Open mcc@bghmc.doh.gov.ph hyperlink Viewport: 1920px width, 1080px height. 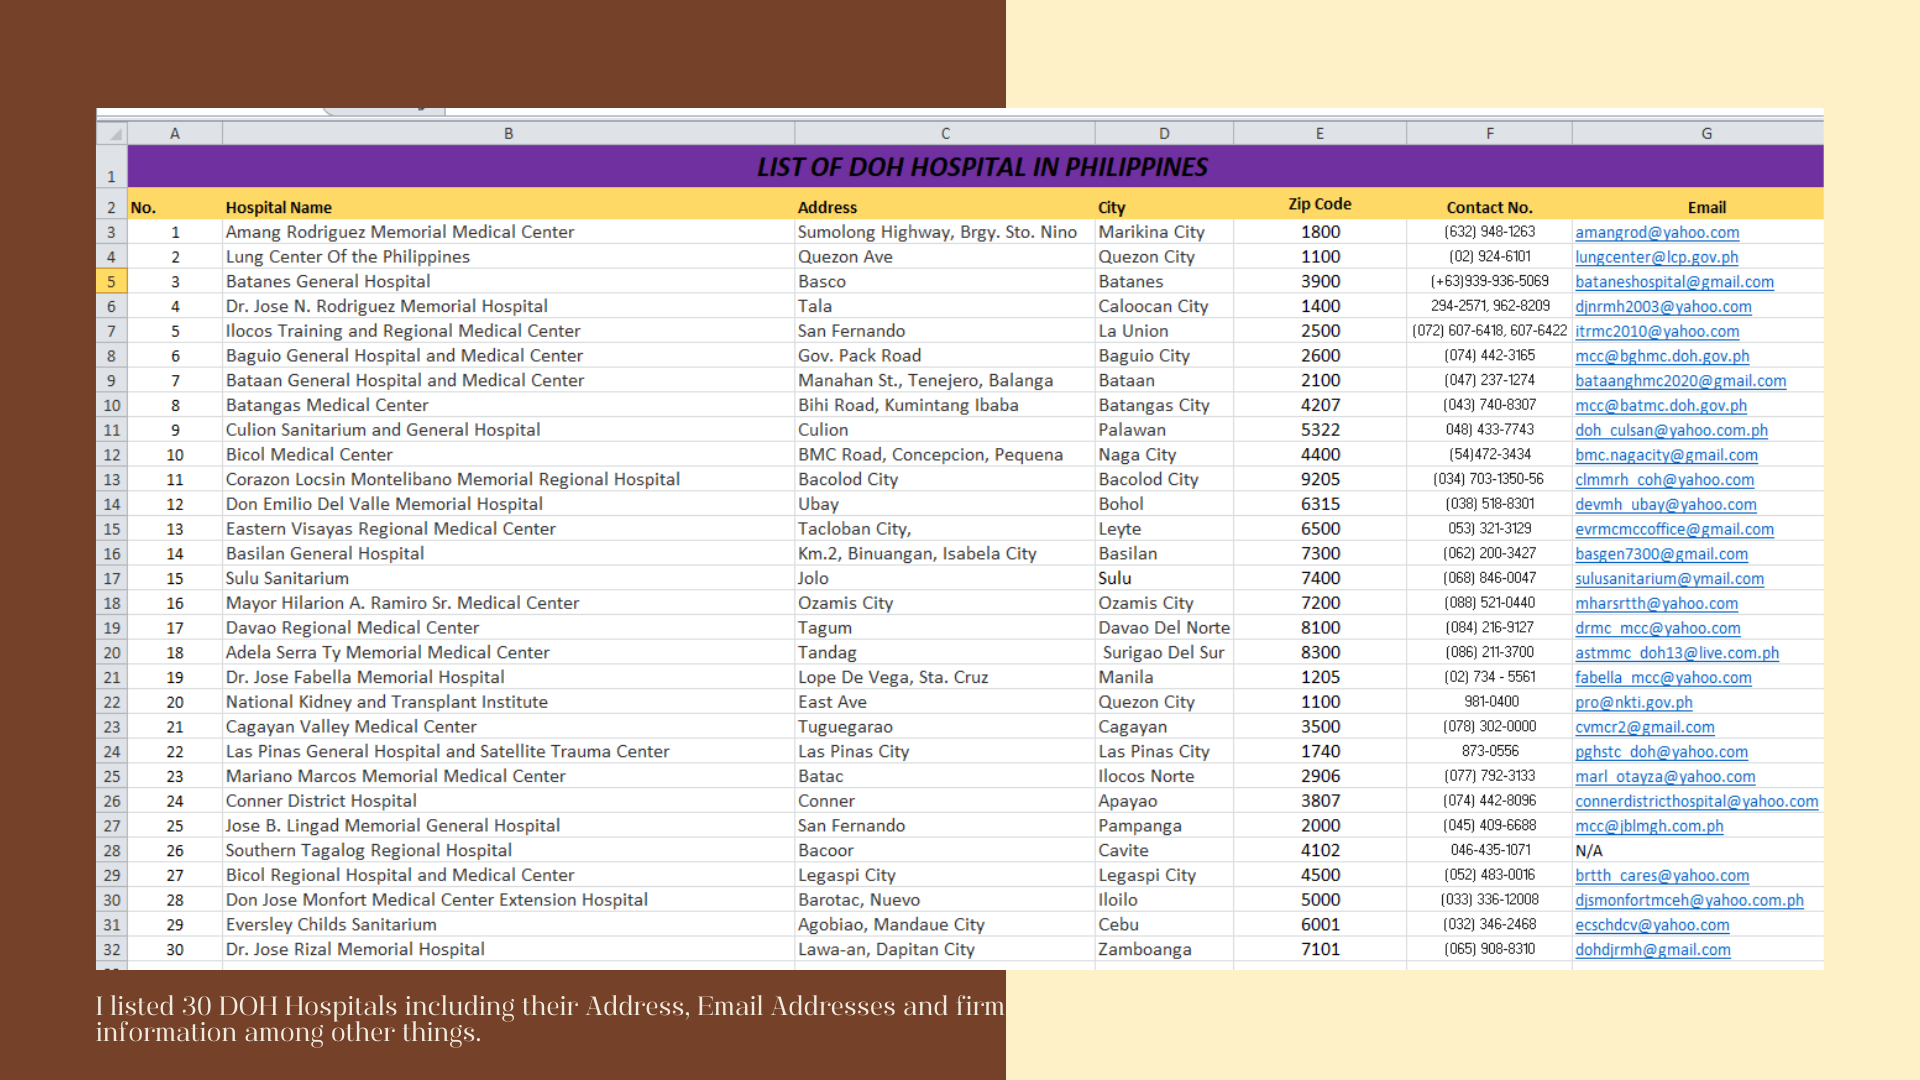click(1661, 356)
